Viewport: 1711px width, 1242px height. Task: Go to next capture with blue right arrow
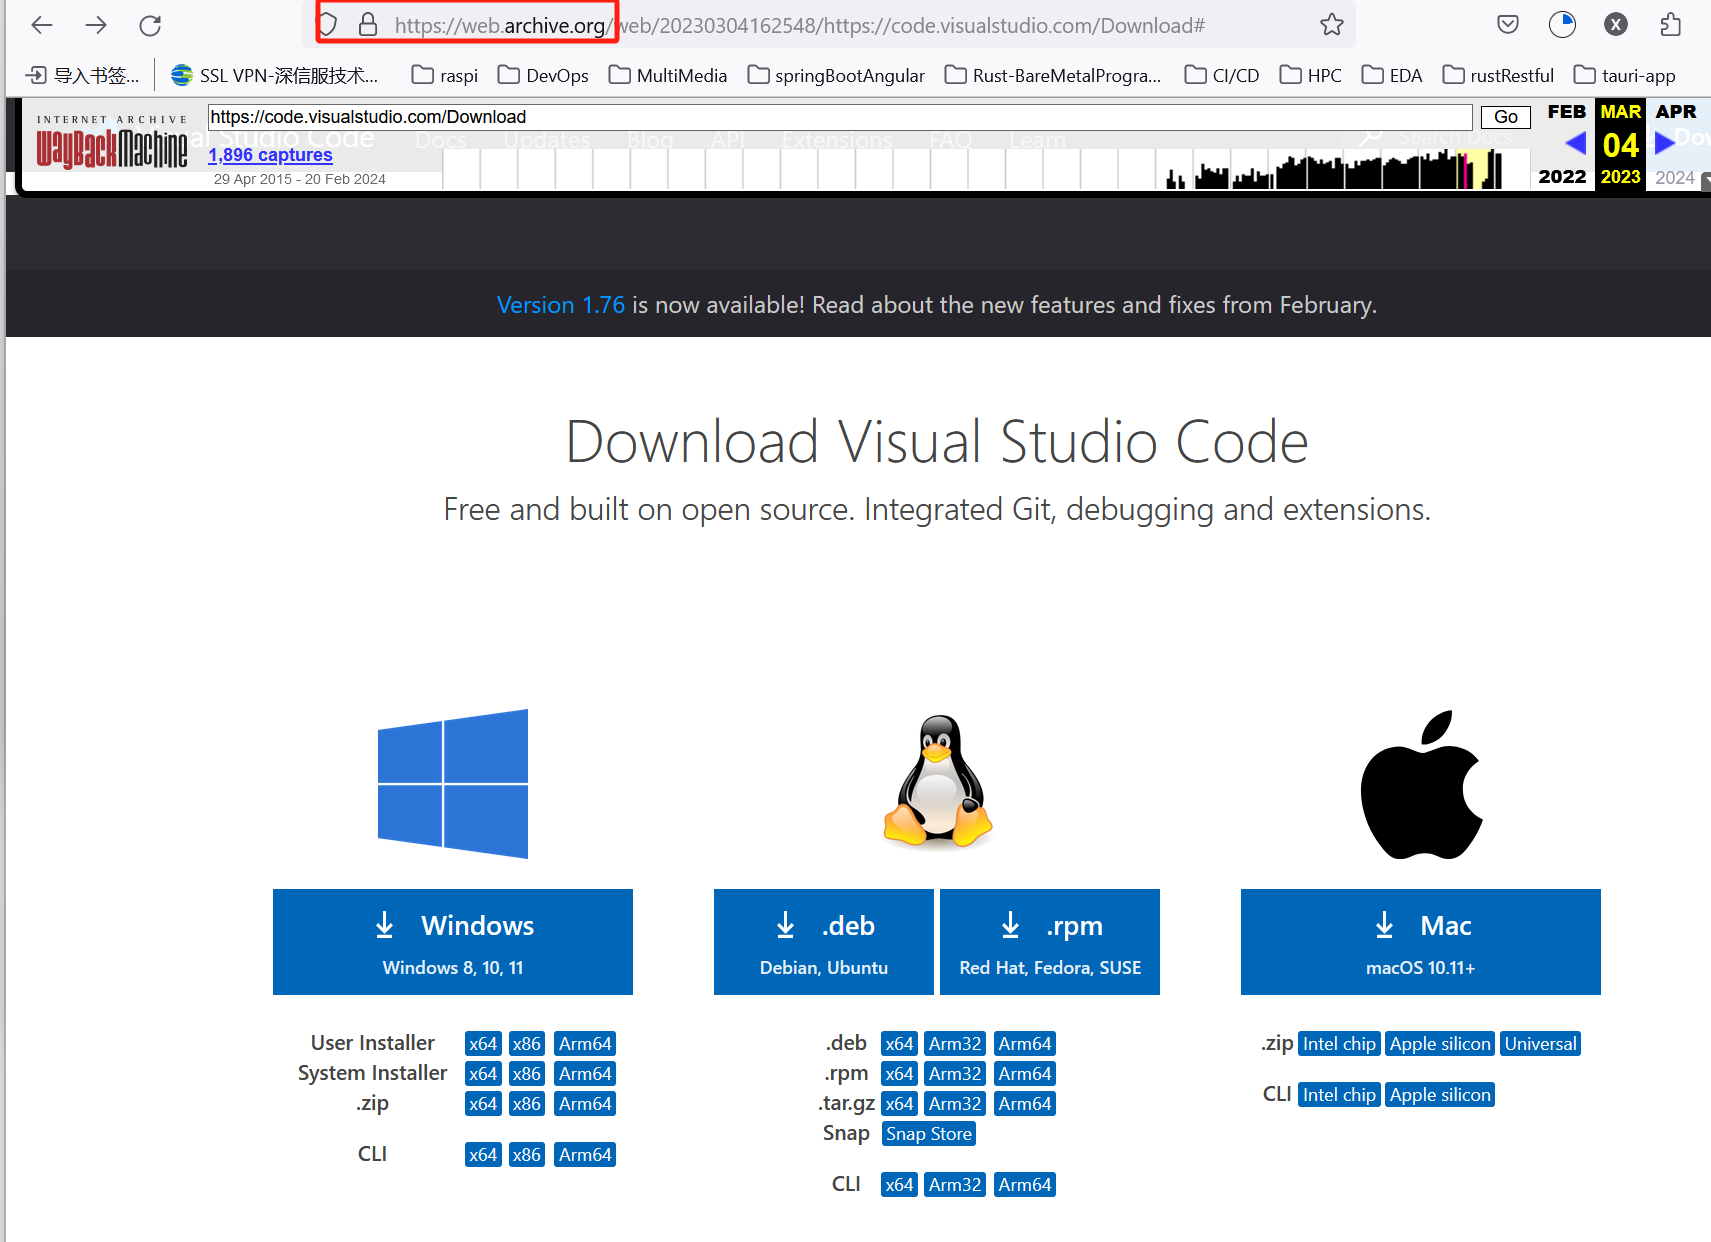(1665, 142)
